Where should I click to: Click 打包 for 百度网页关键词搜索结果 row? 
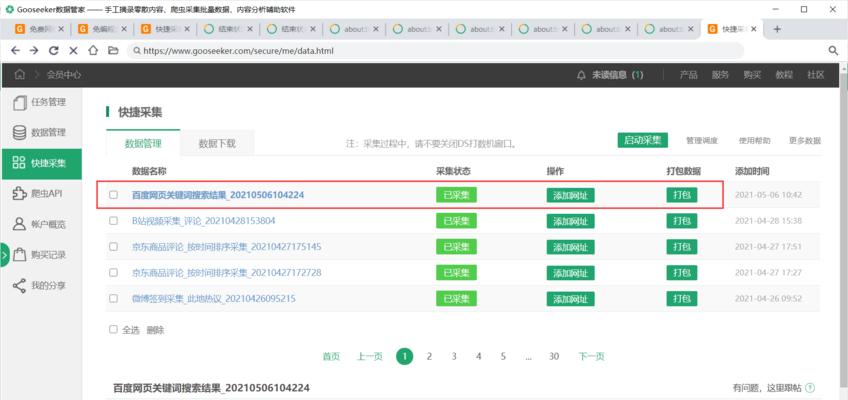[681, 195]
